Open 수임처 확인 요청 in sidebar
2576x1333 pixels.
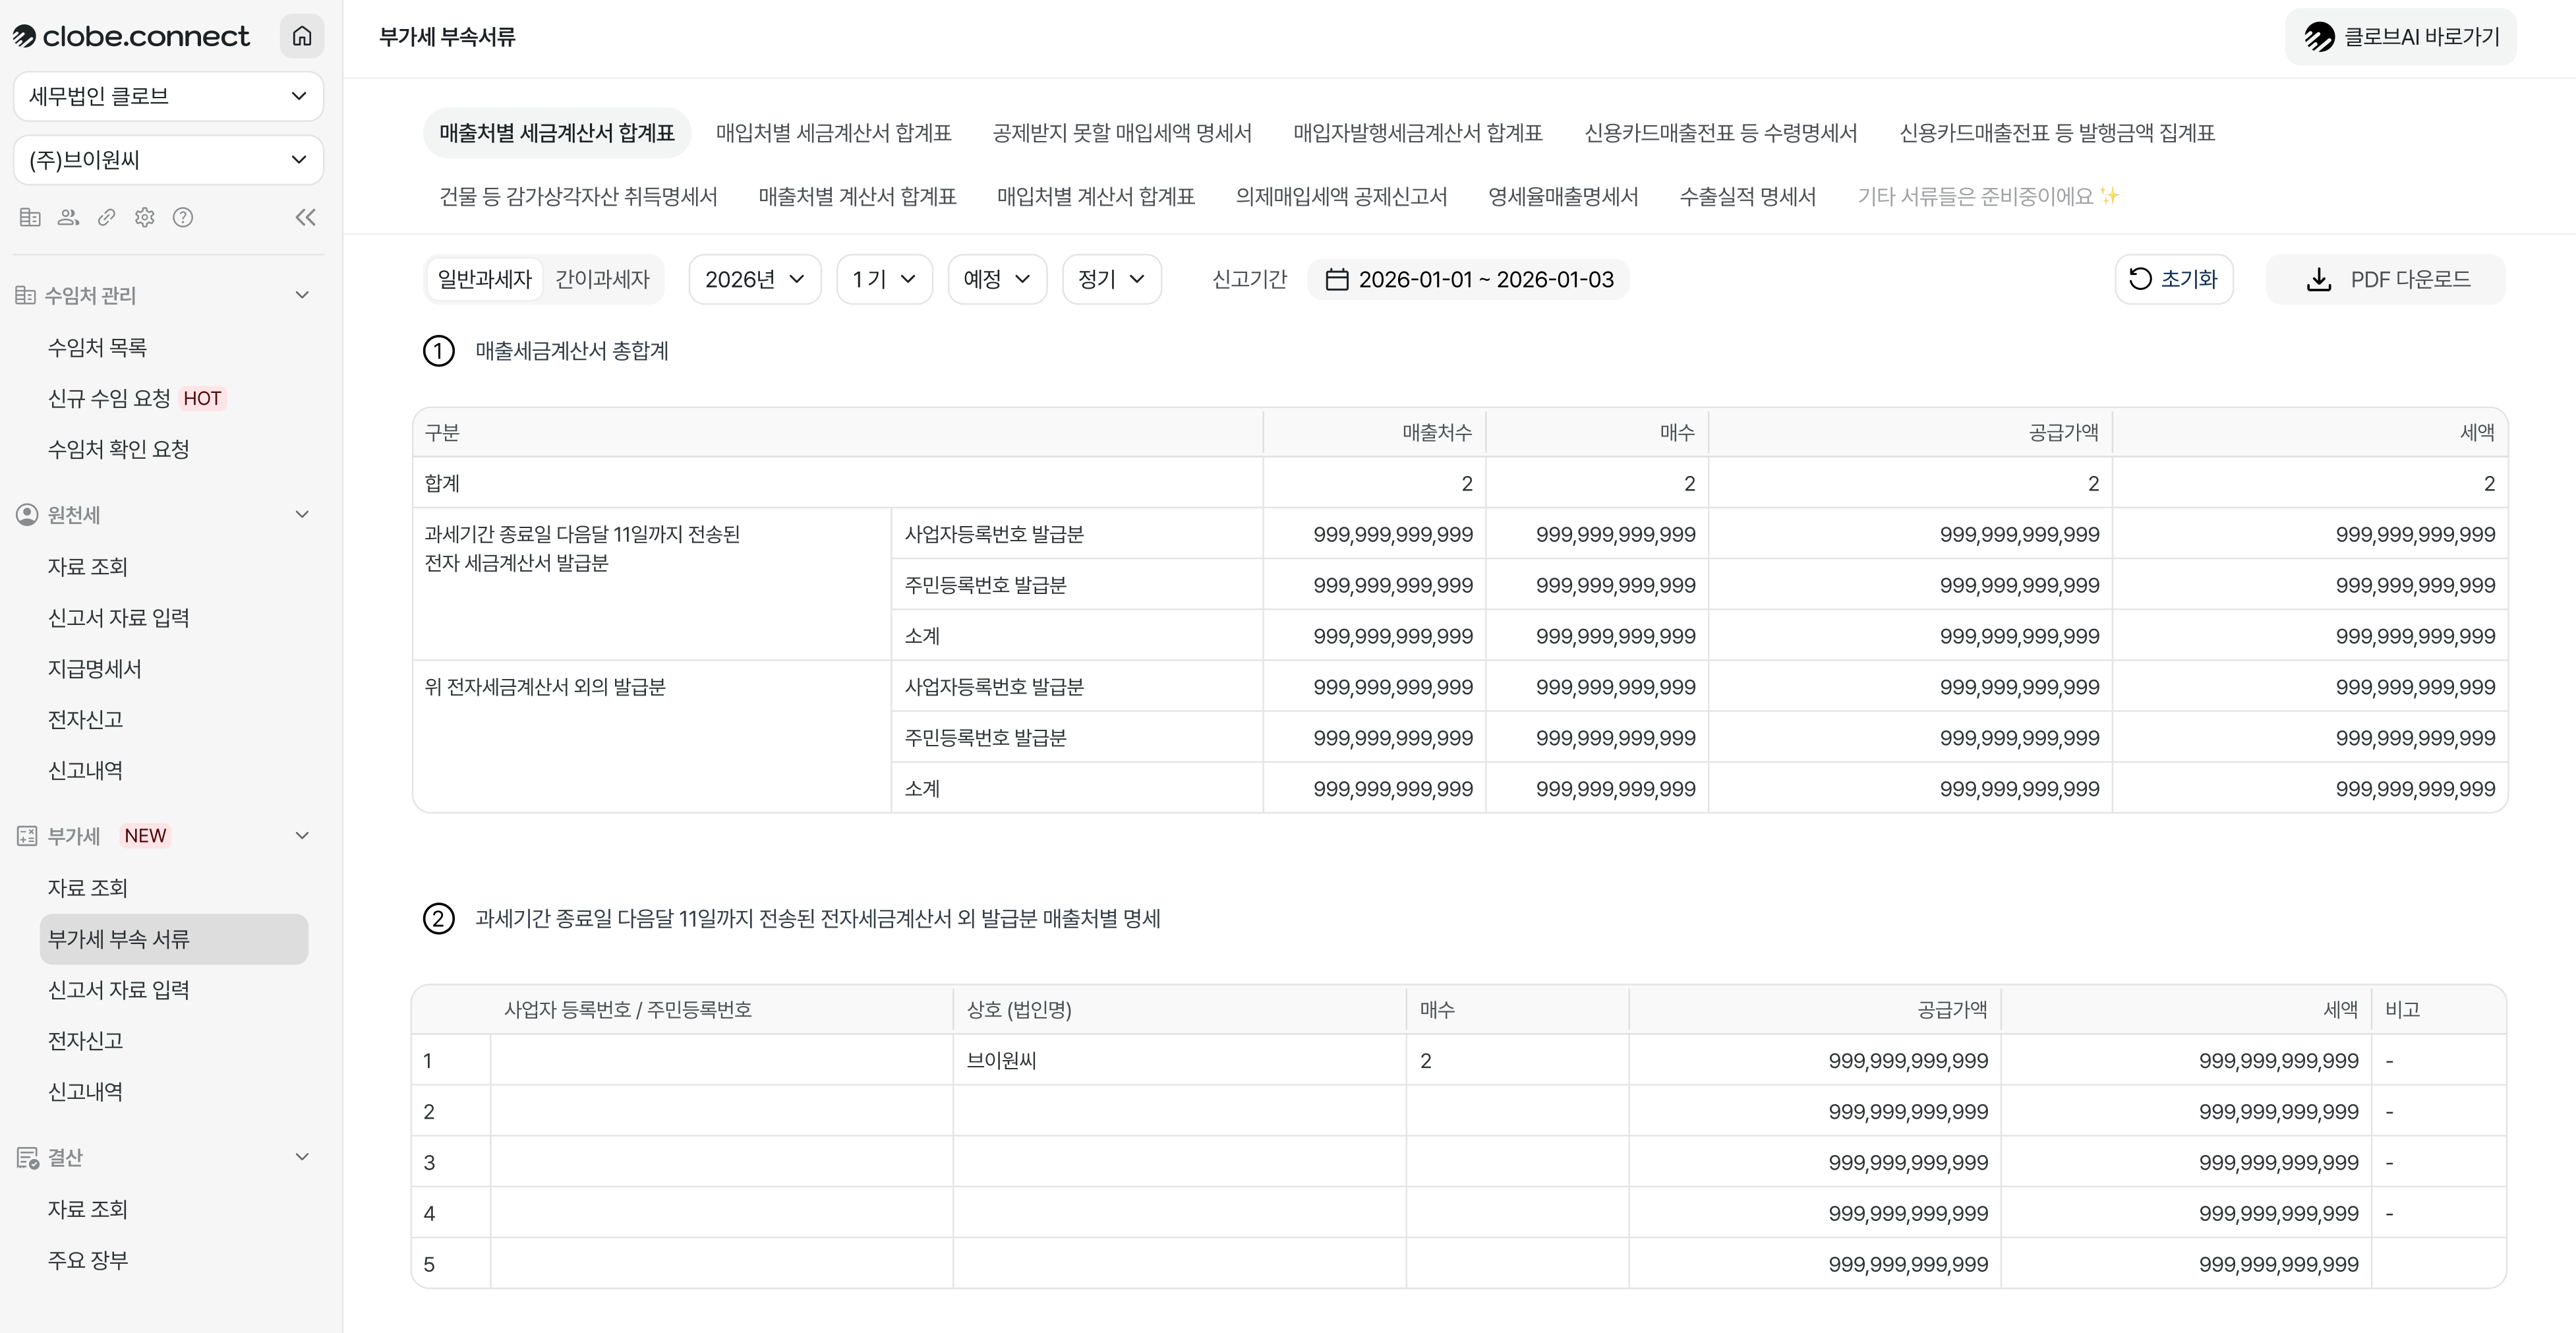tap(118, 449)
